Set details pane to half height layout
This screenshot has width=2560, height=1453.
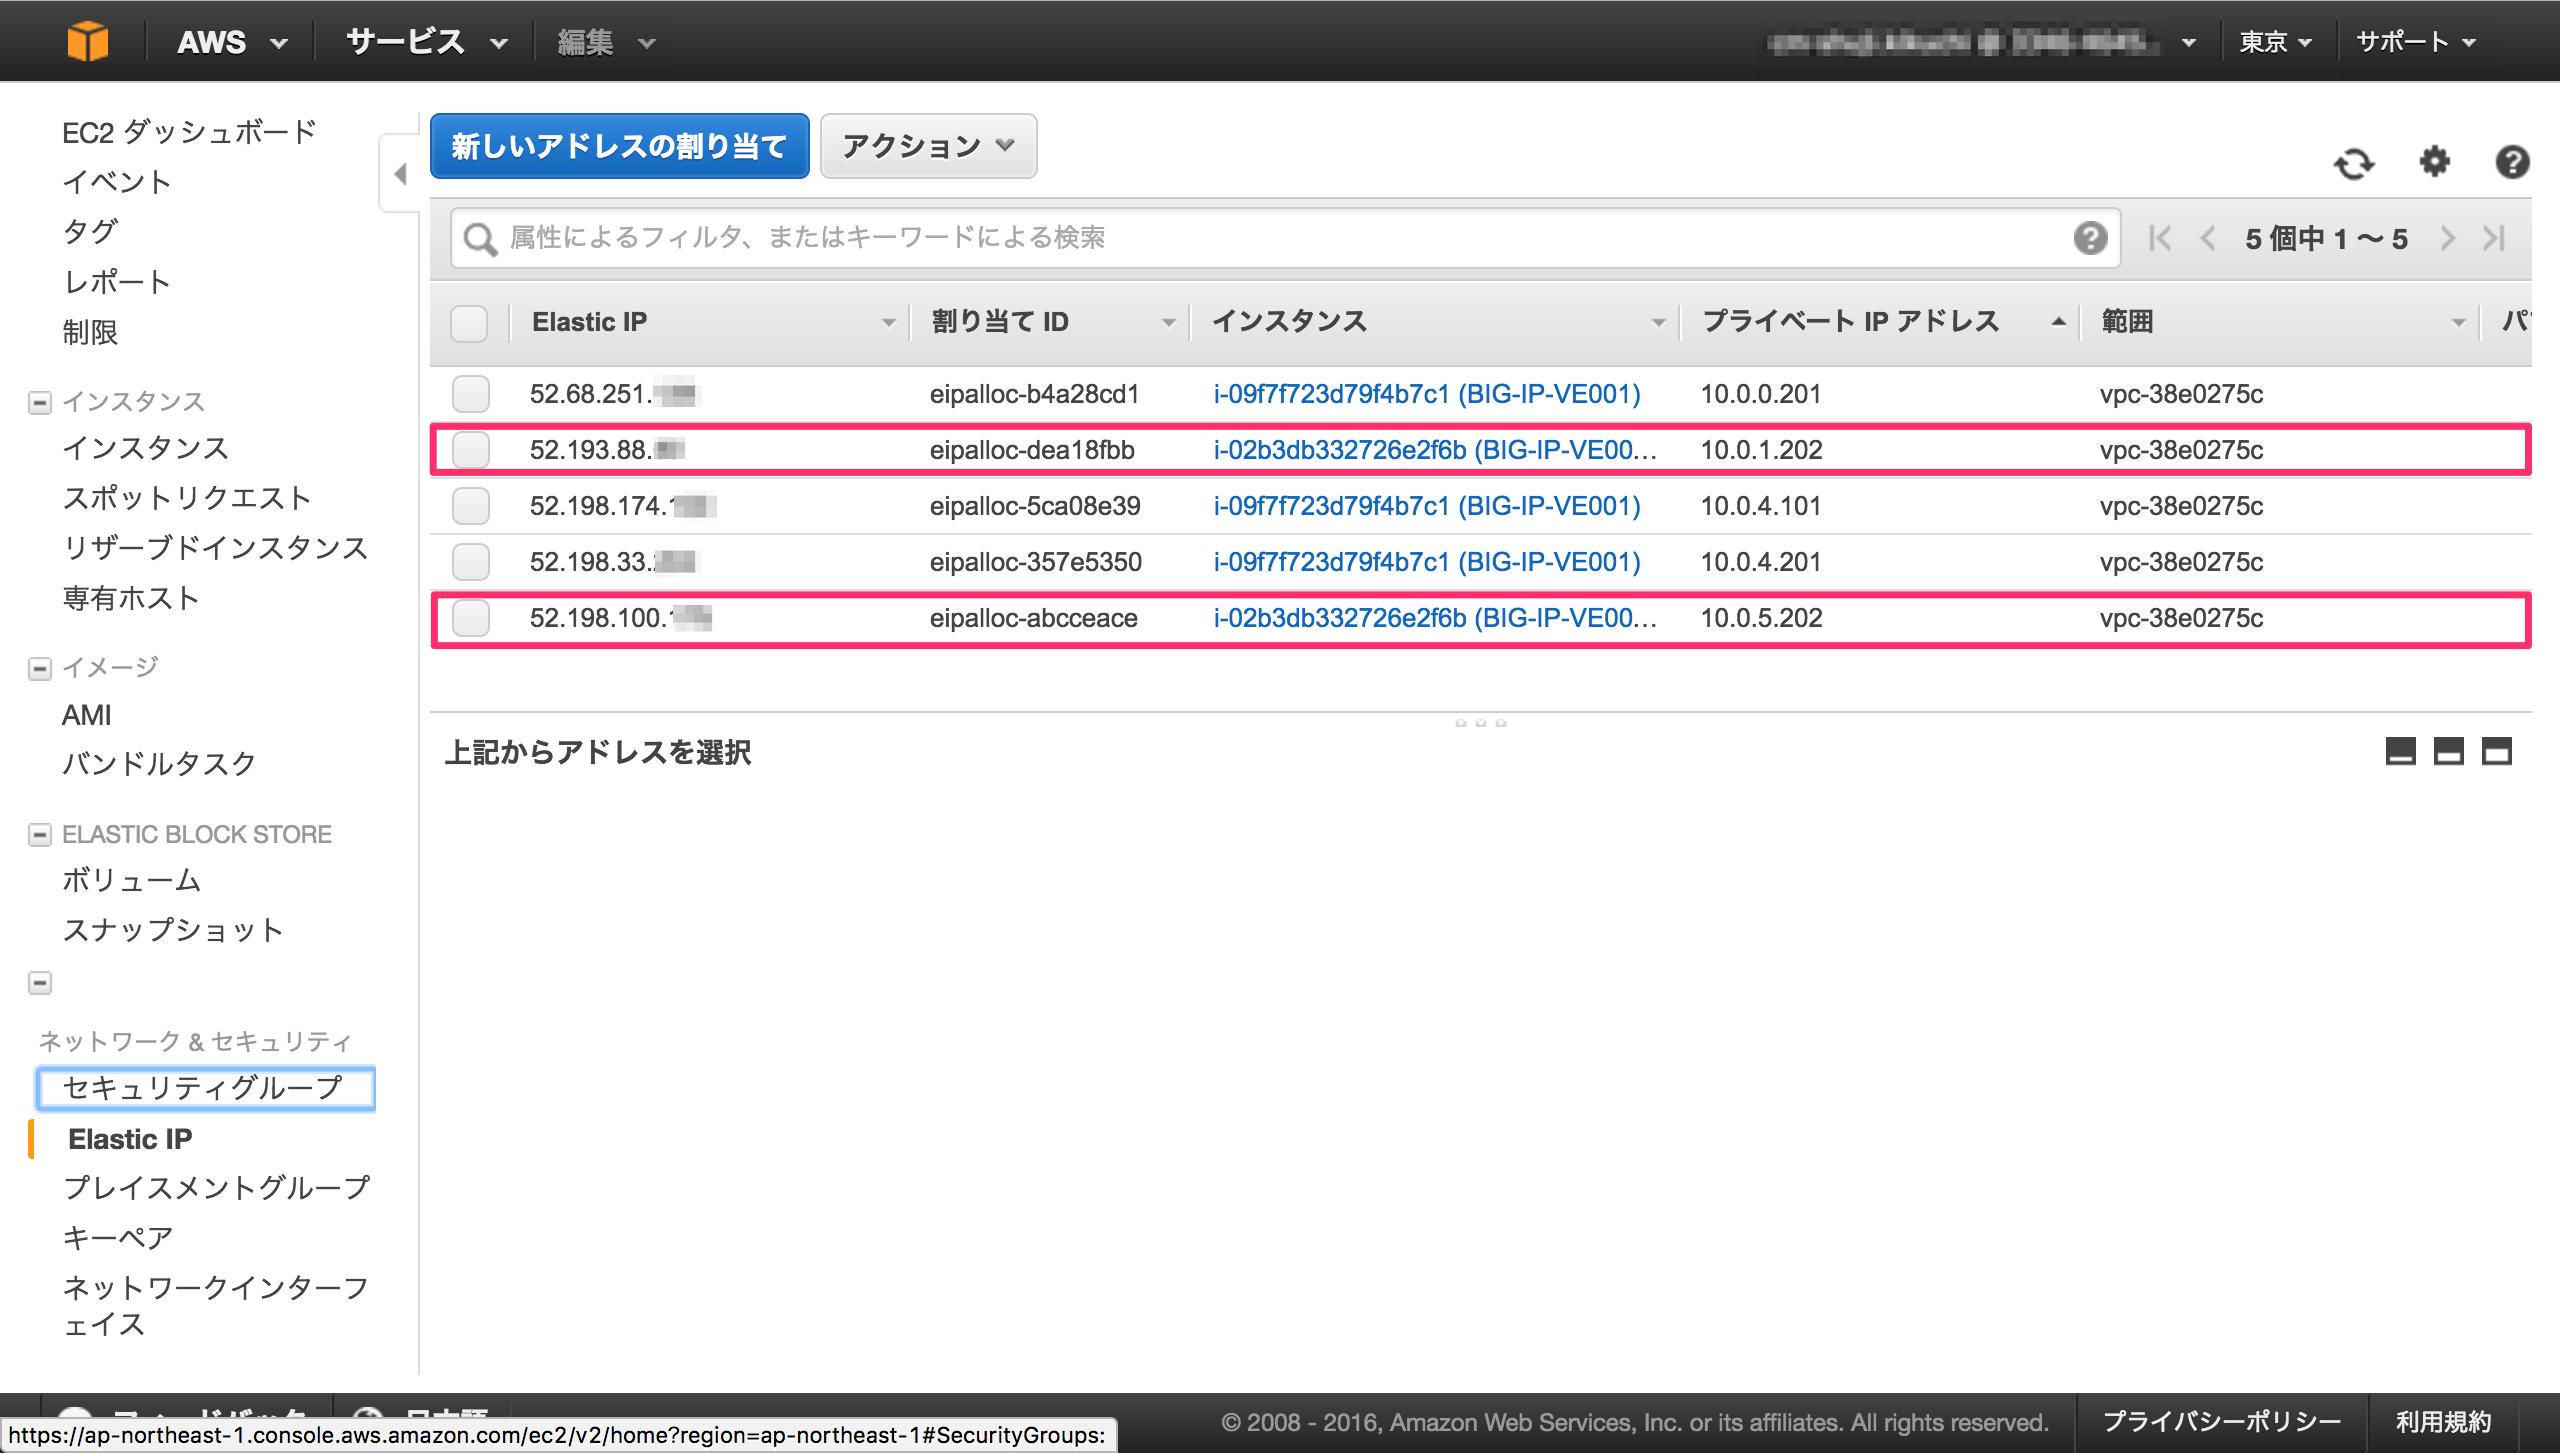pyautogui.click(x=2448, y=751)
